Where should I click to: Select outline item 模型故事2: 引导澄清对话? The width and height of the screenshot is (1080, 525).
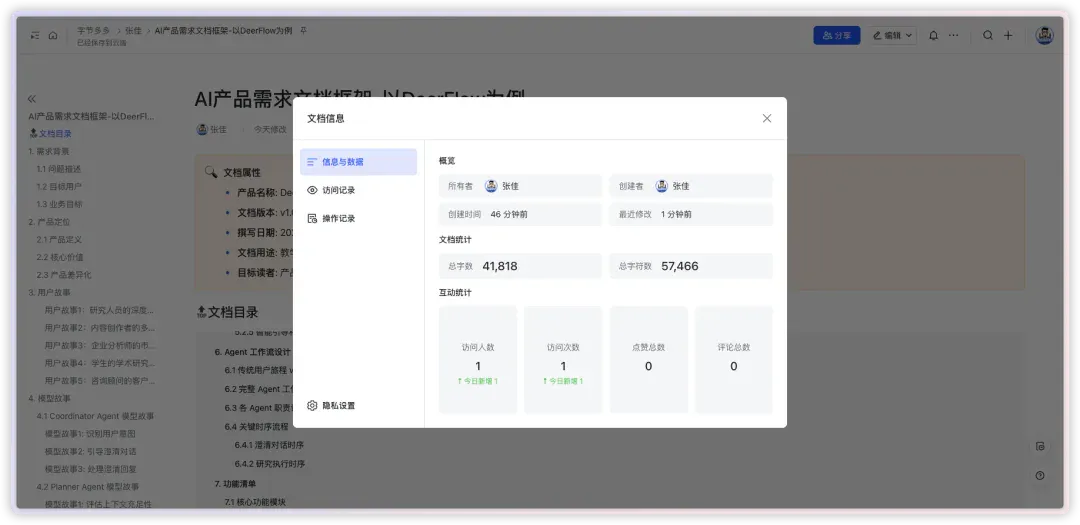click(90, 451)
